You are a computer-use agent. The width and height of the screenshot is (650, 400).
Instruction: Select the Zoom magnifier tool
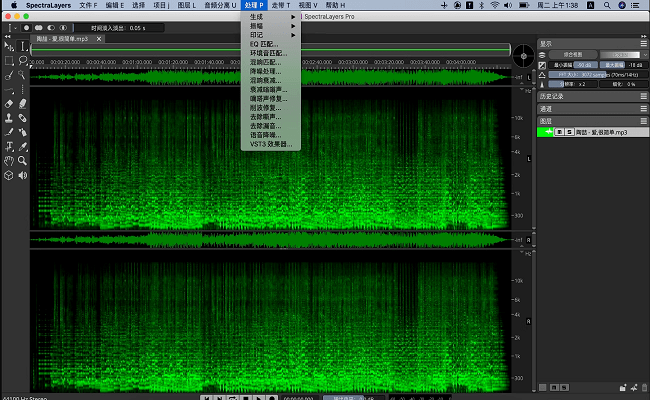(22, 160)
